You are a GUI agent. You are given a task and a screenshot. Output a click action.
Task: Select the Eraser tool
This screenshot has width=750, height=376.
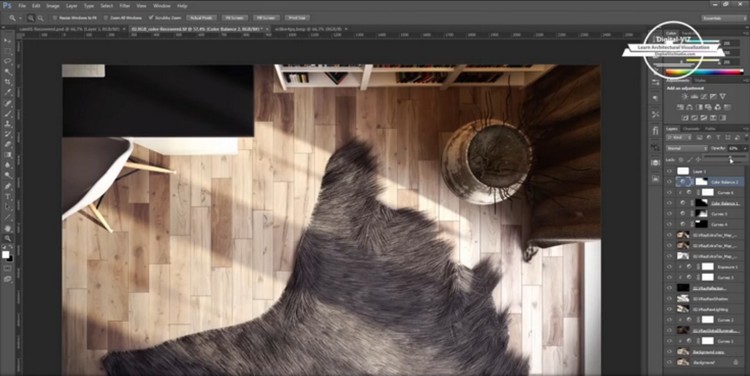[x=8, y=144]
